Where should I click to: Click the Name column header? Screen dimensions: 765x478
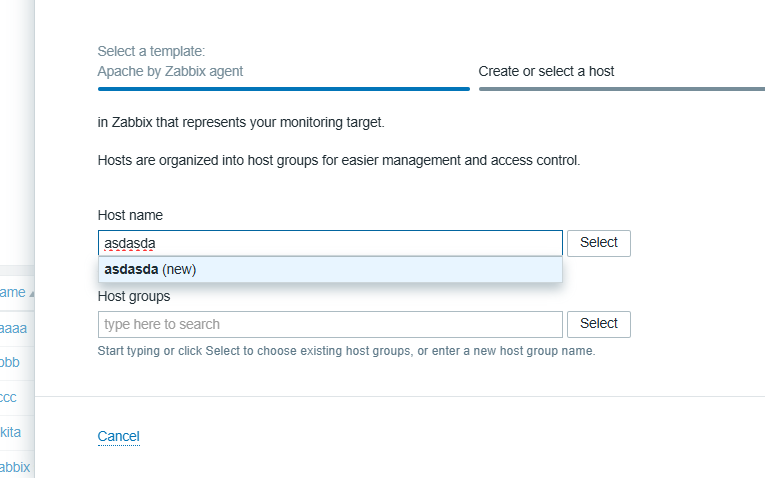coord(13,292)
